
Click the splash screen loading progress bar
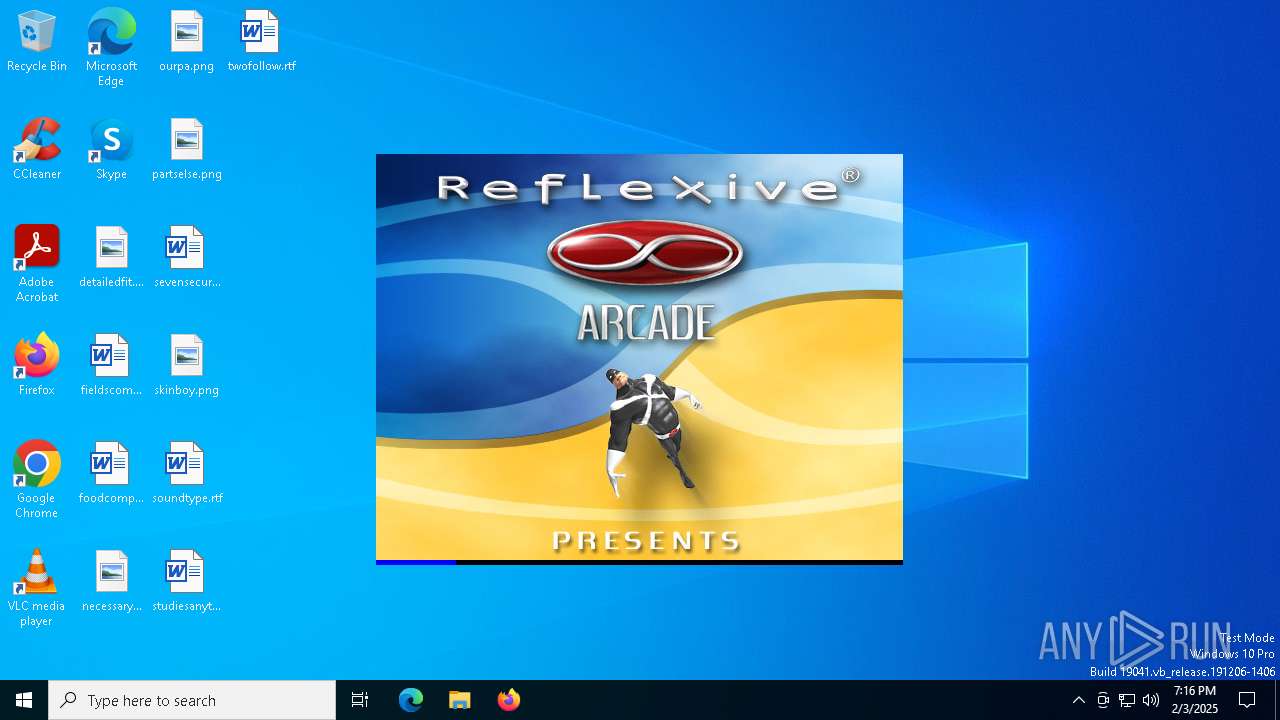click(x=639, y=562)
